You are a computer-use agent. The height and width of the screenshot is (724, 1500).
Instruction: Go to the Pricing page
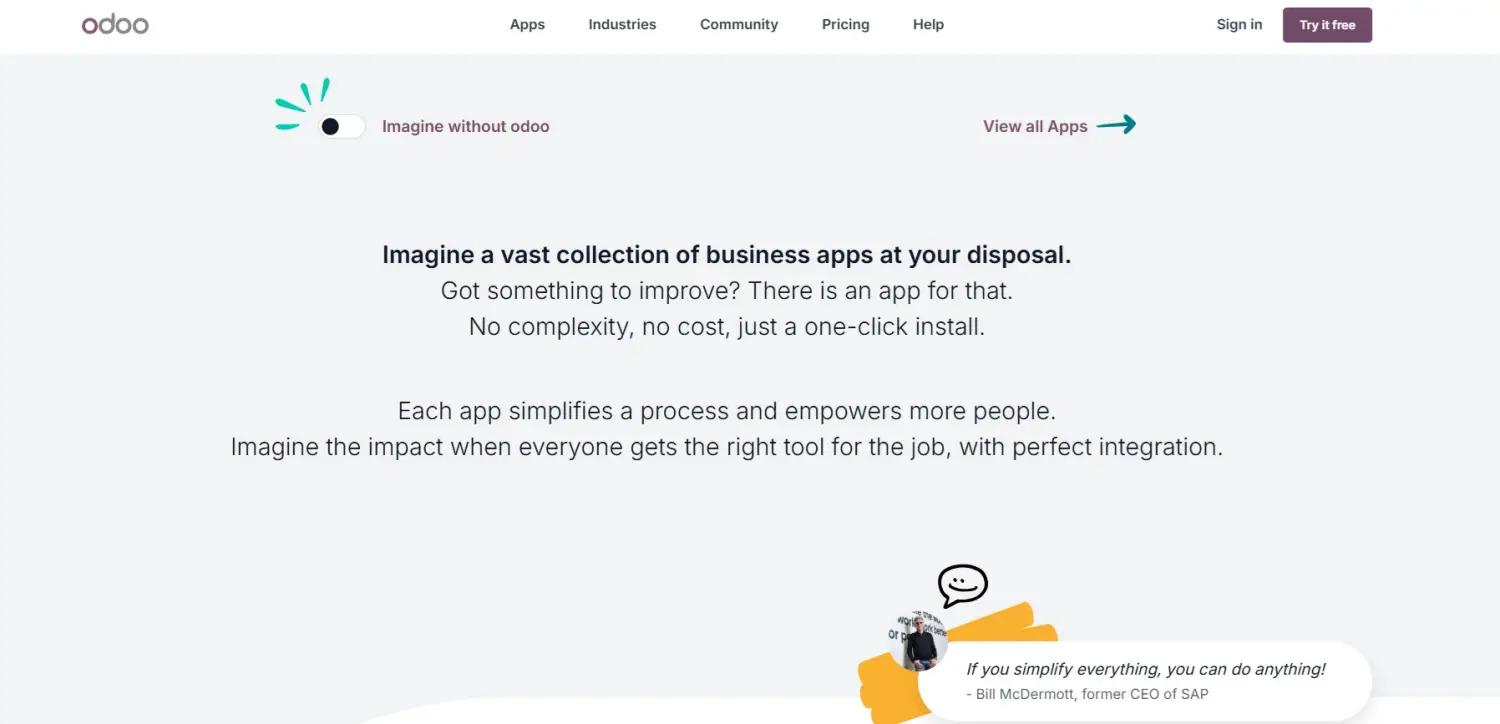coord(846,24)
